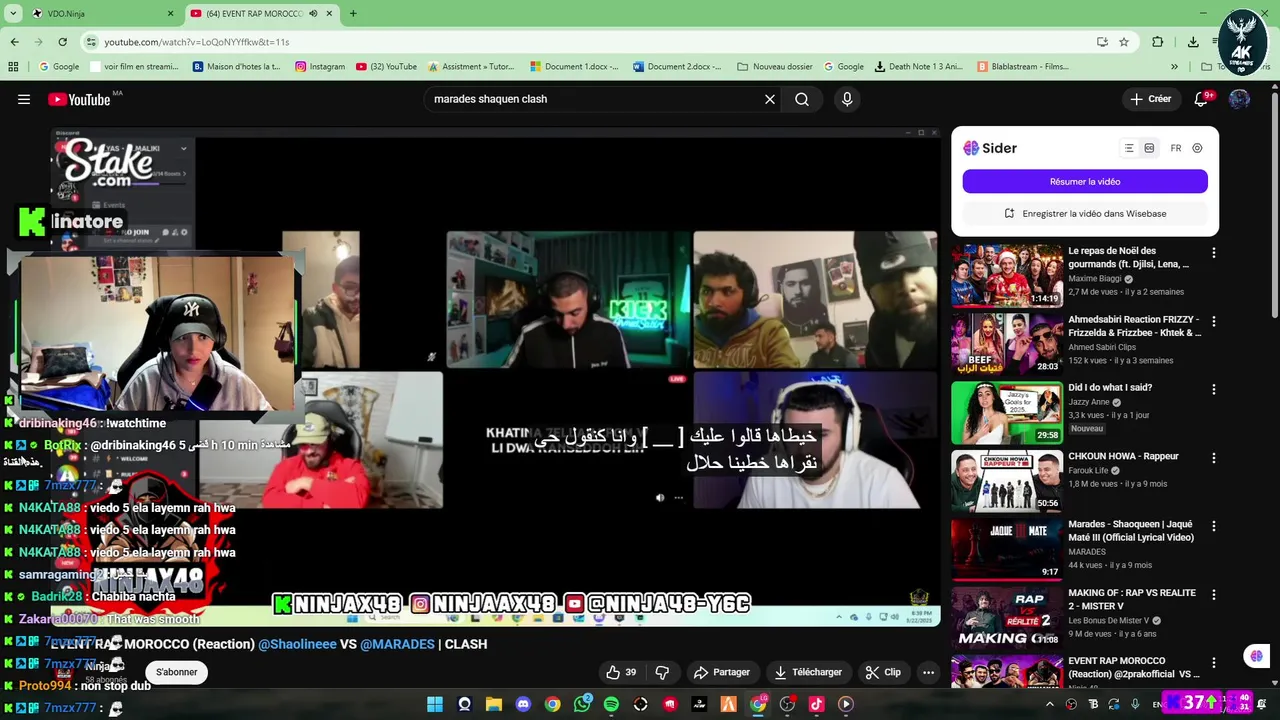Open the account avatar menu
This screenshot has height=720, width=1280.
point(1239,99)
